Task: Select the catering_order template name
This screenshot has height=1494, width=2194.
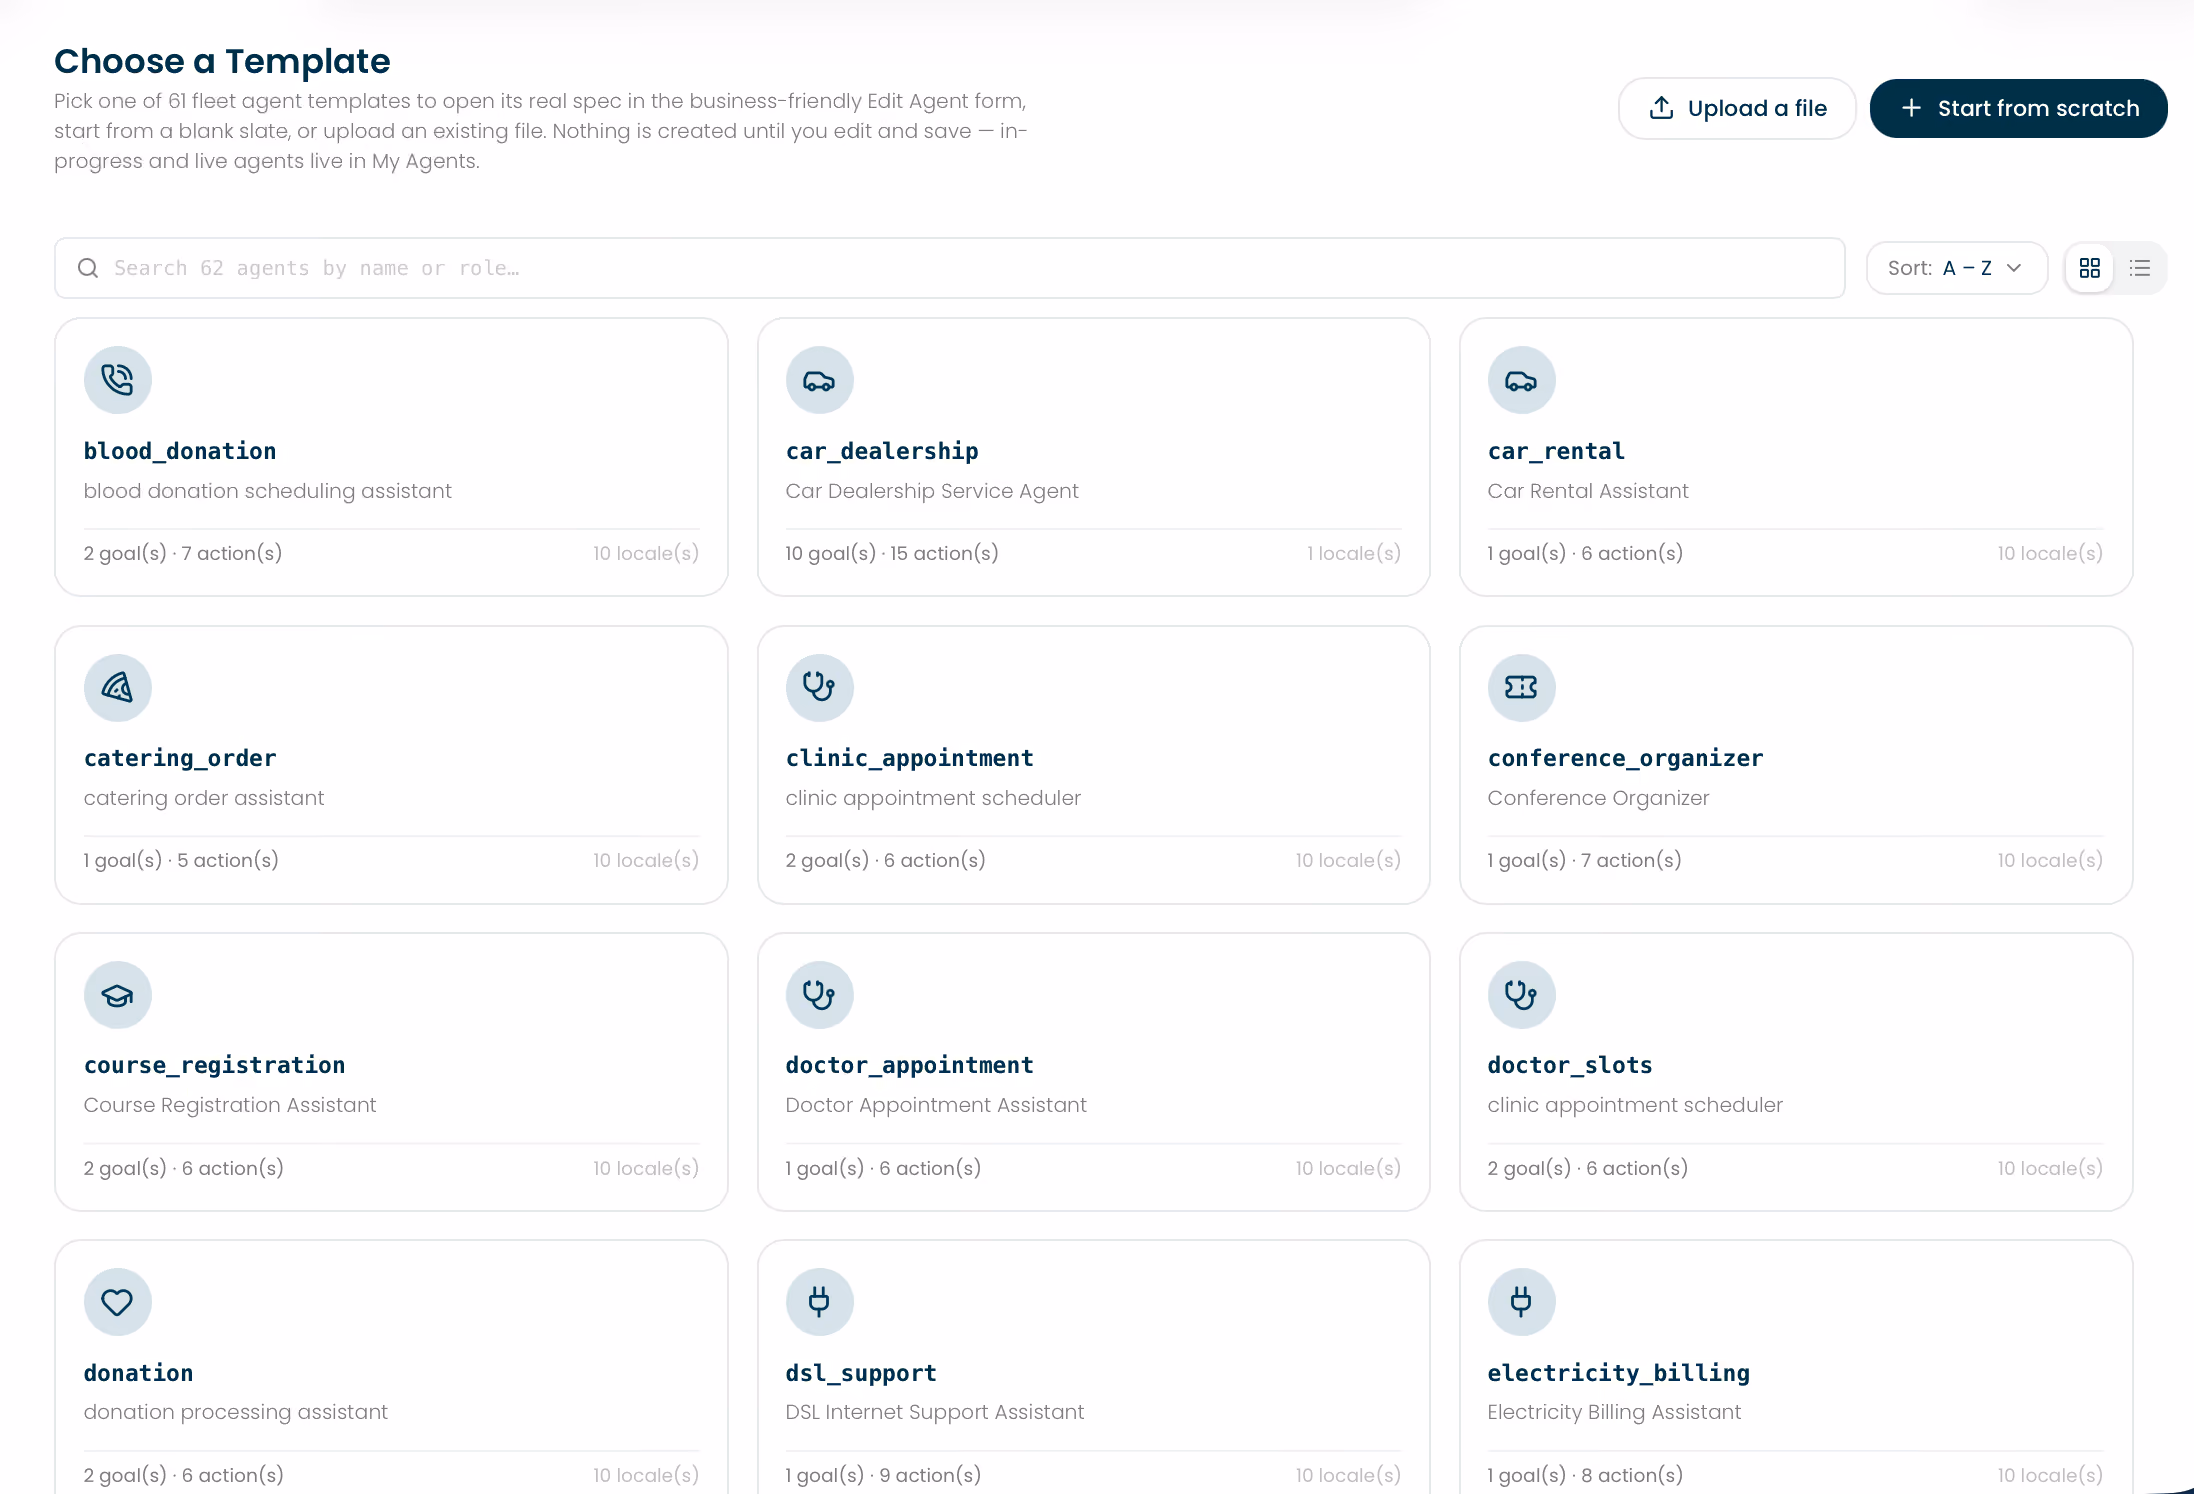Action: tap(180, 758)
